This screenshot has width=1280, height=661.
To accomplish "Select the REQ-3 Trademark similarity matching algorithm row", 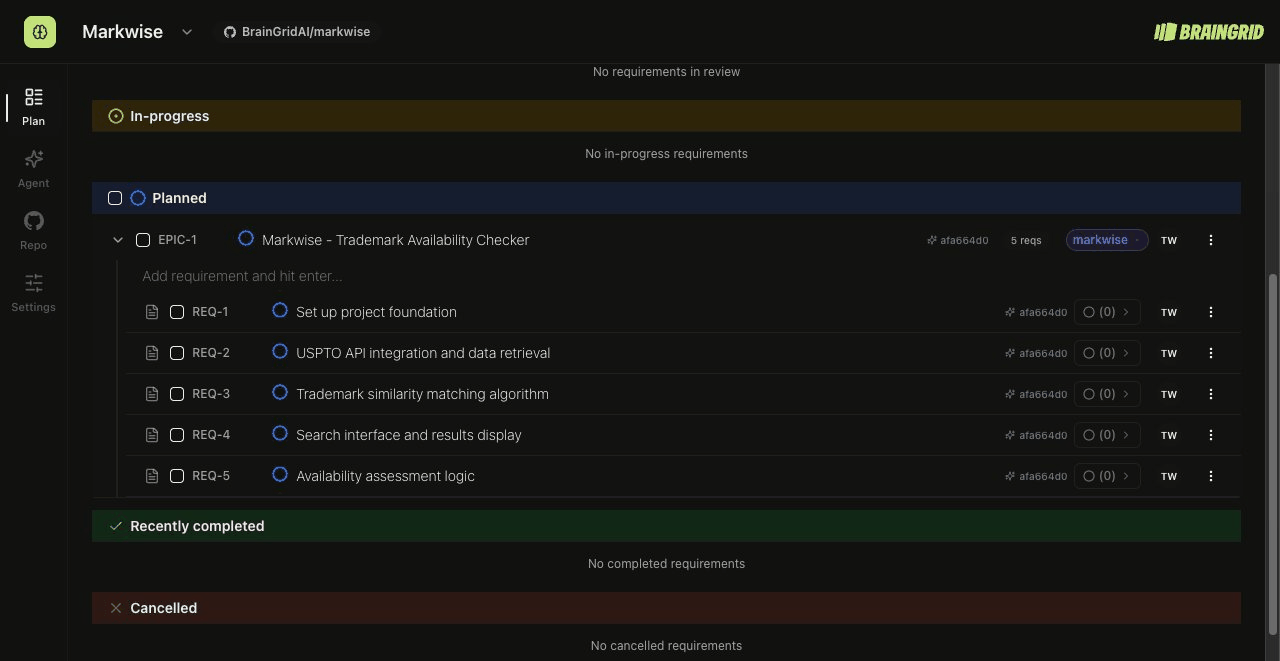I will (422, 393).
